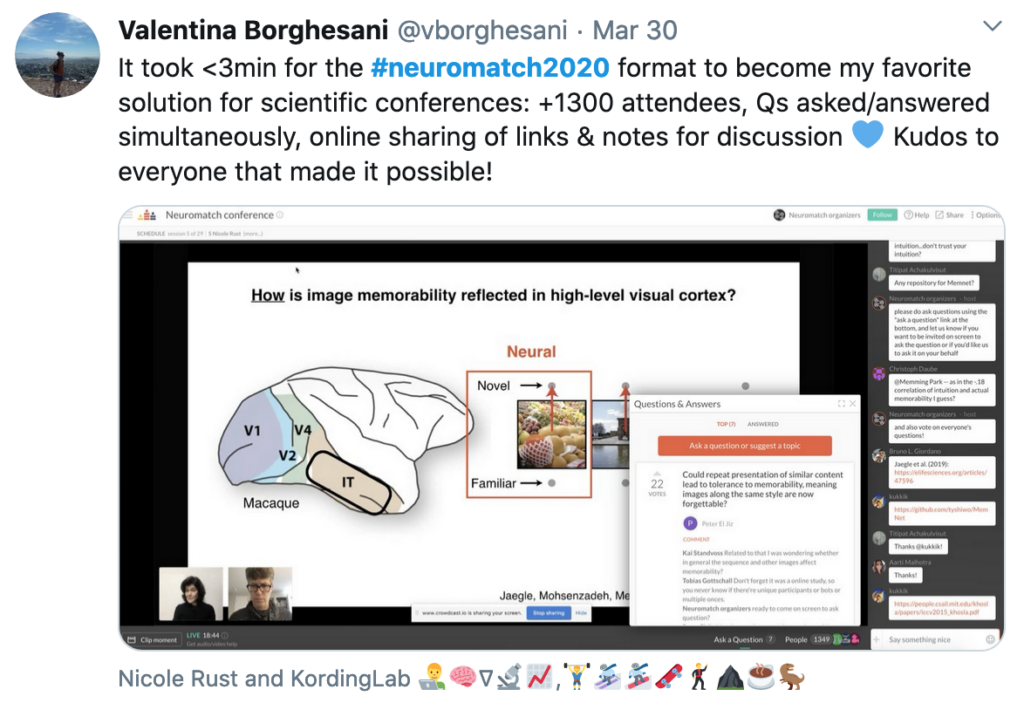1024x703 pixels.
Task: Click the LIVE 18:44 info icon
Action: click(x=225, y=635)
